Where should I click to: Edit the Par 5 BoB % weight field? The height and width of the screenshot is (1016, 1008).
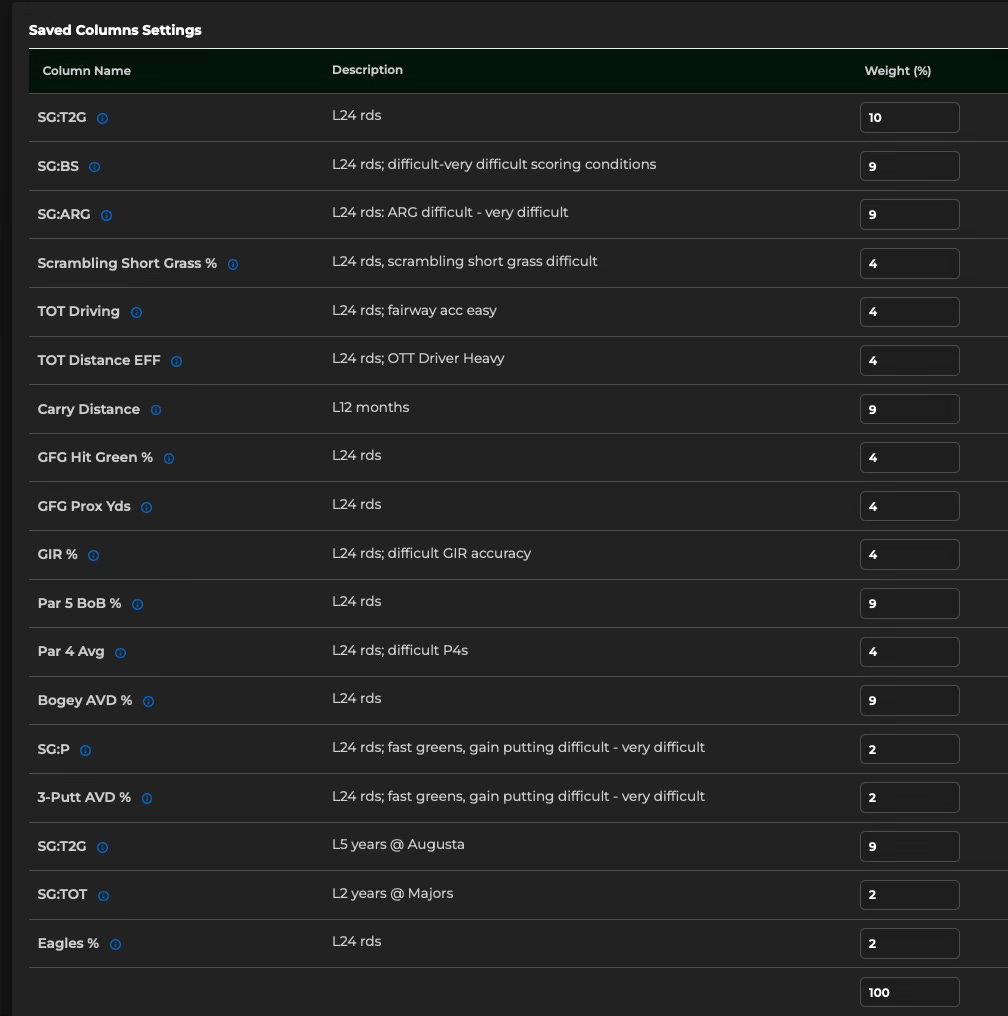tap(910, 603)
